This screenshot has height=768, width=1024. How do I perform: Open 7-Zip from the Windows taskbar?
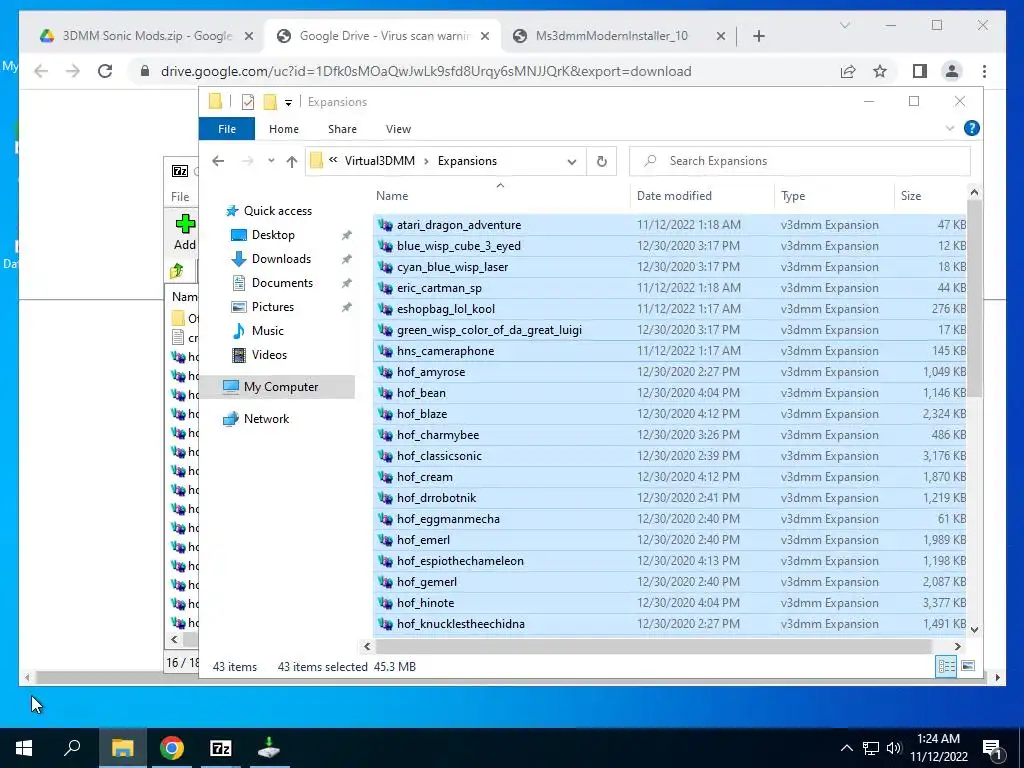tap(221, 748)
